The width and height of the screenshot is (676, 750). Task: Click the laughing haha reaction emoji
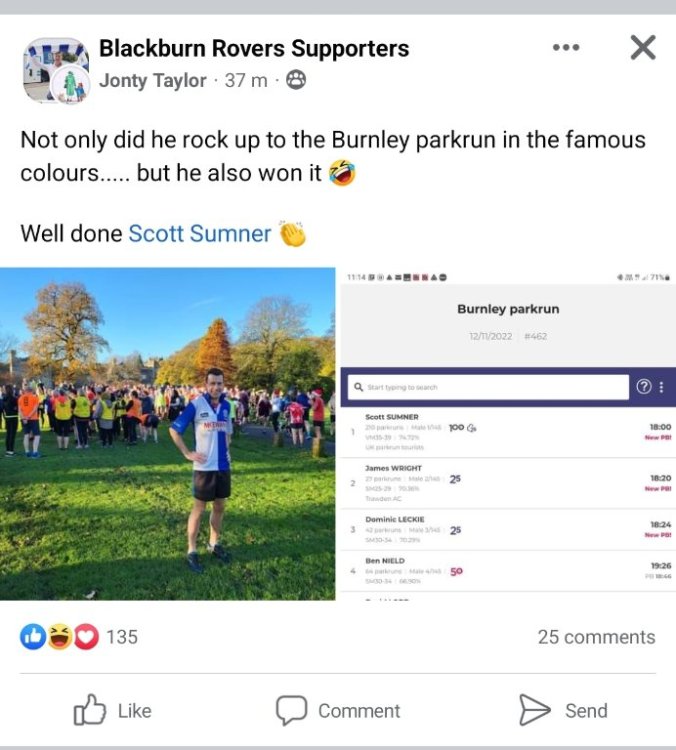pyautogui.click(x=59, y=637)
